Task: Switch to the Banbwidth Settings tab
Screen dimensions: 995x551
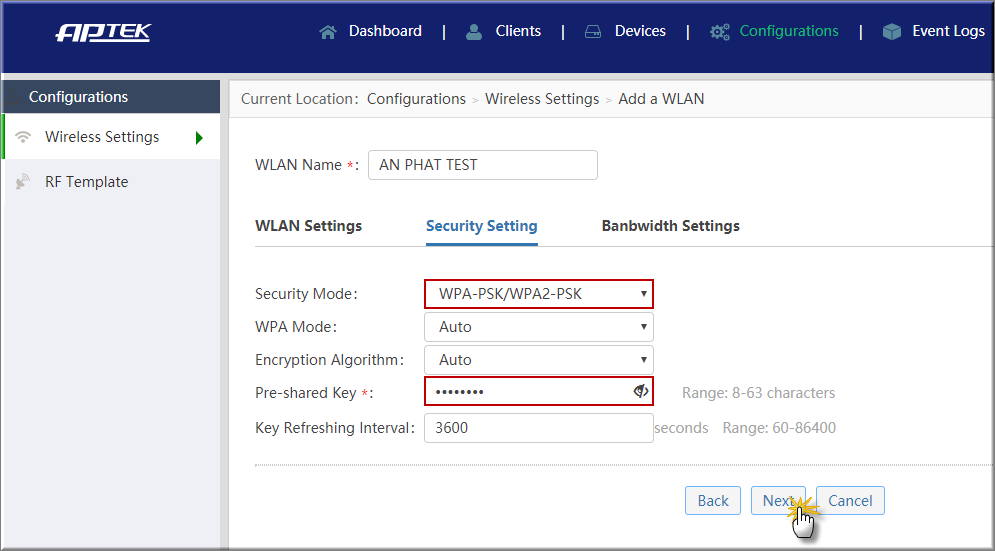Action: pos(671,226)
